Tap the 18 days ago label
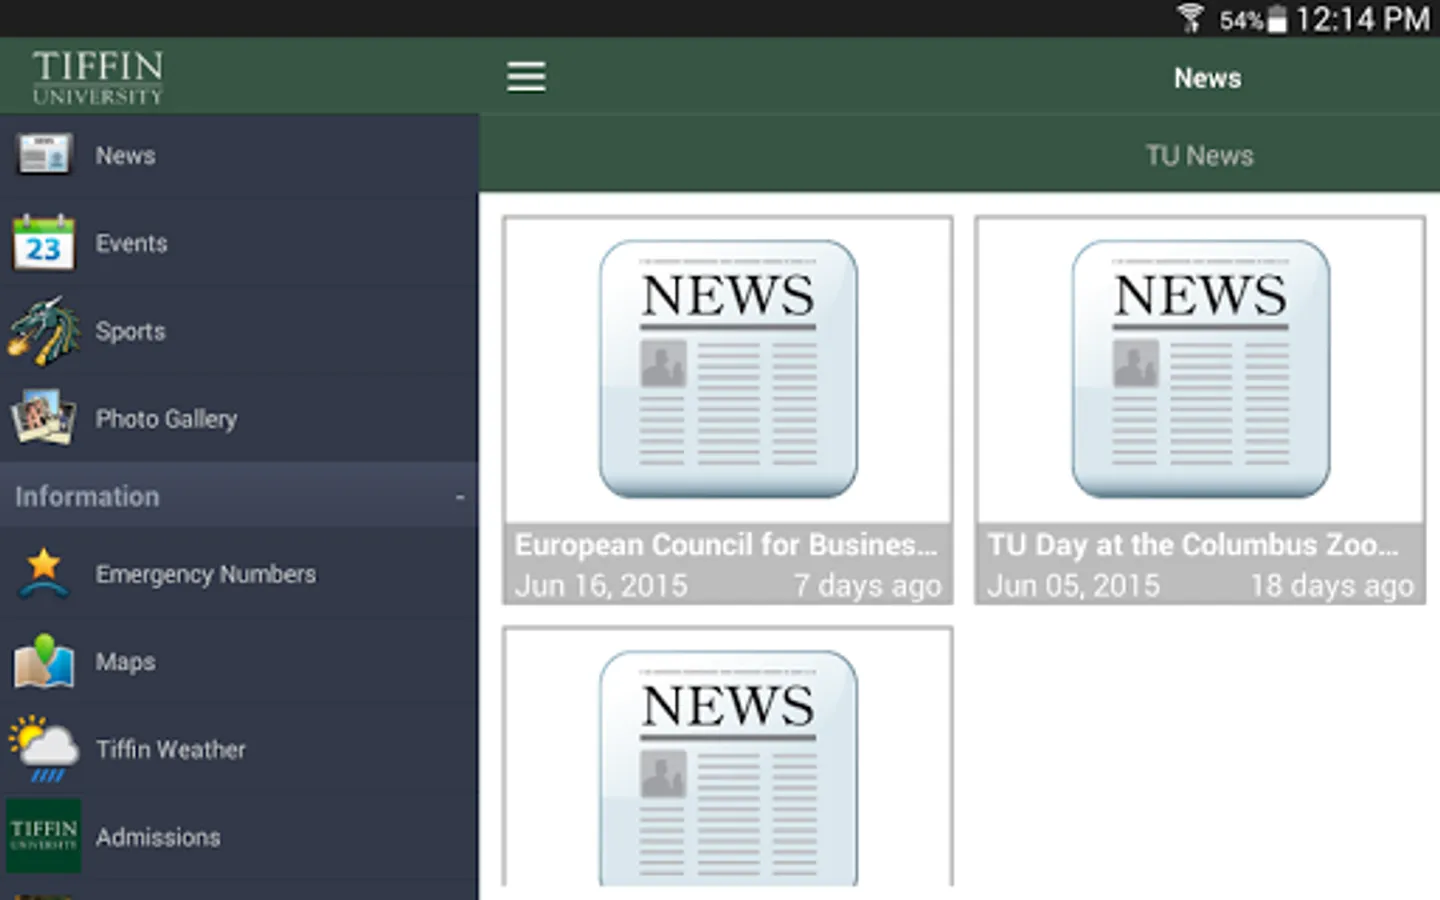 click(1332, 585)
